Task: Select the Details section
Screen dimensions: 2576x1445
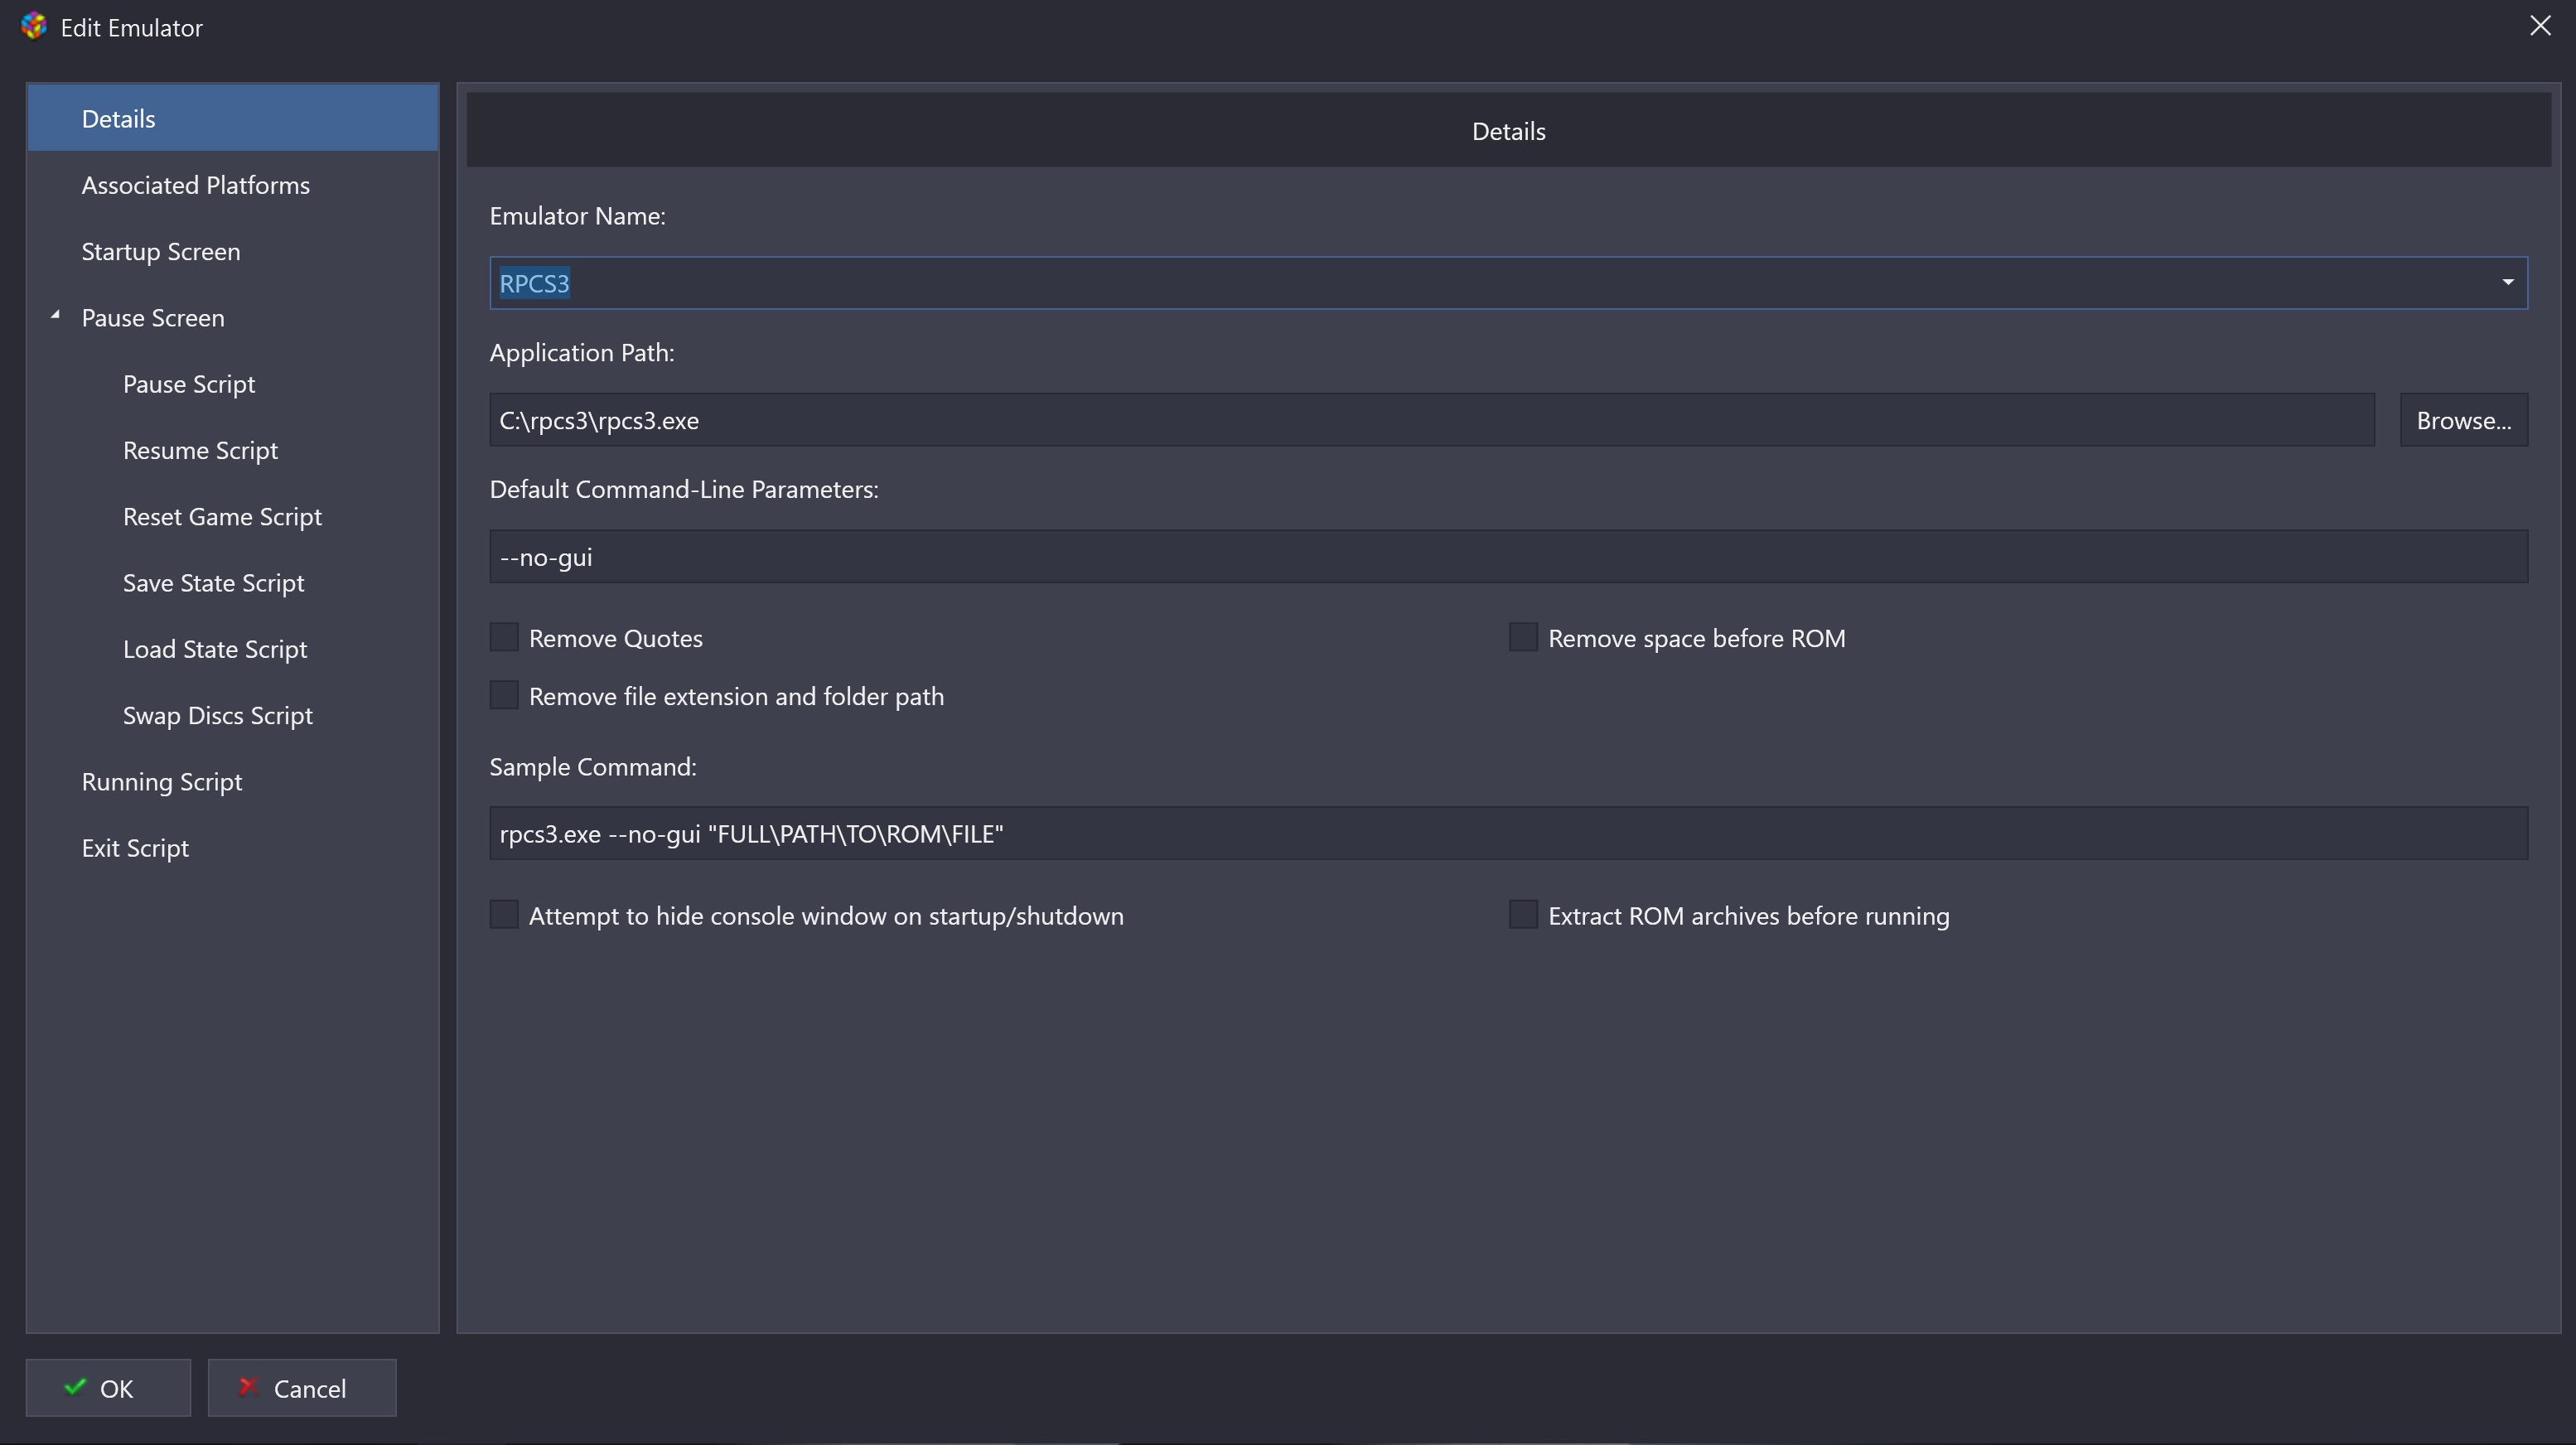Action: pyautogui.click(x=233, y=118)
